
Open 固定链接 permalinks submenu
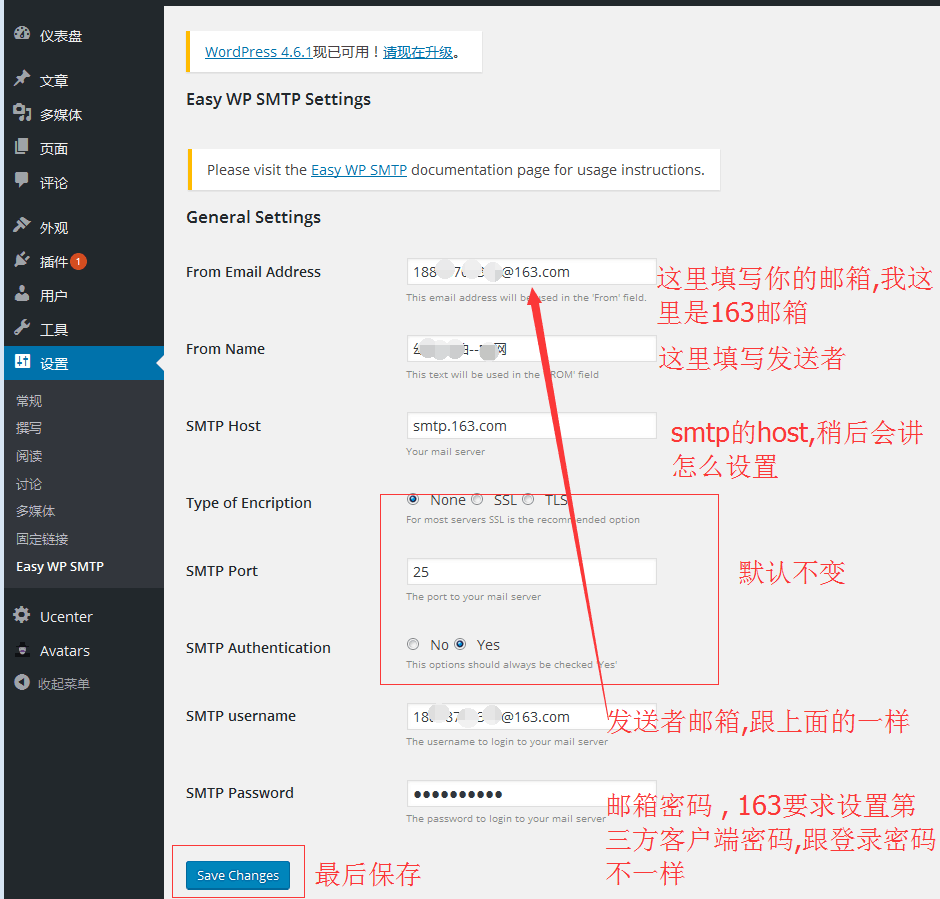(x=42, y=539)
